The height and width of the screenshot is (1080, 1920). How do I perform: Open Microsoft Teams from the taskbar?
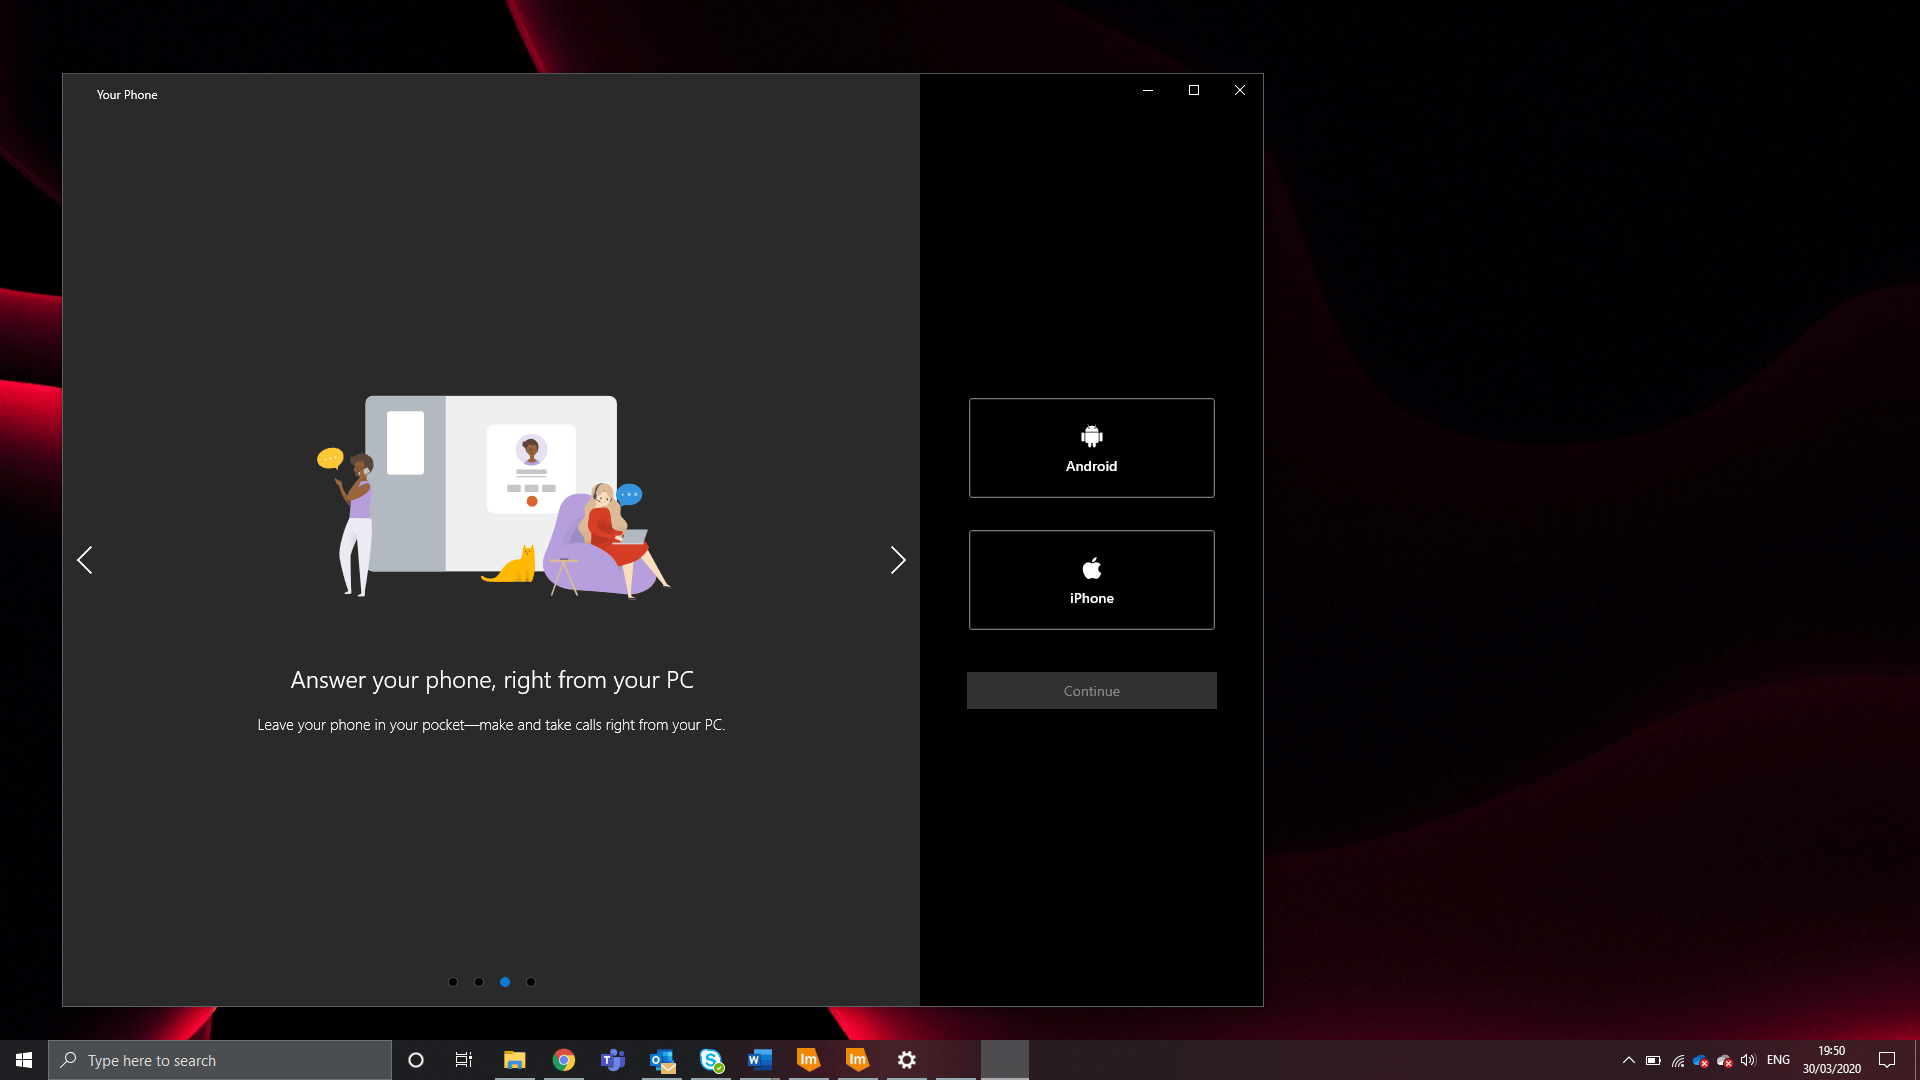point(613,1060)
